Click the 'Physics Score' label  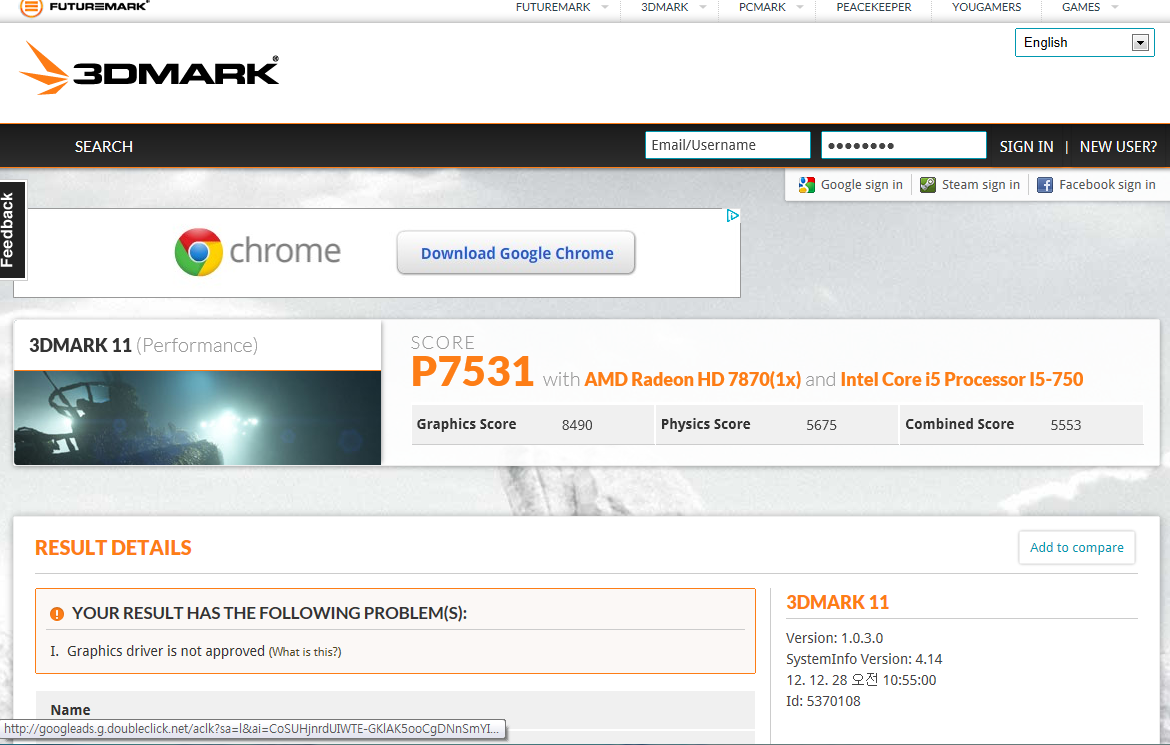coord(705,424)
